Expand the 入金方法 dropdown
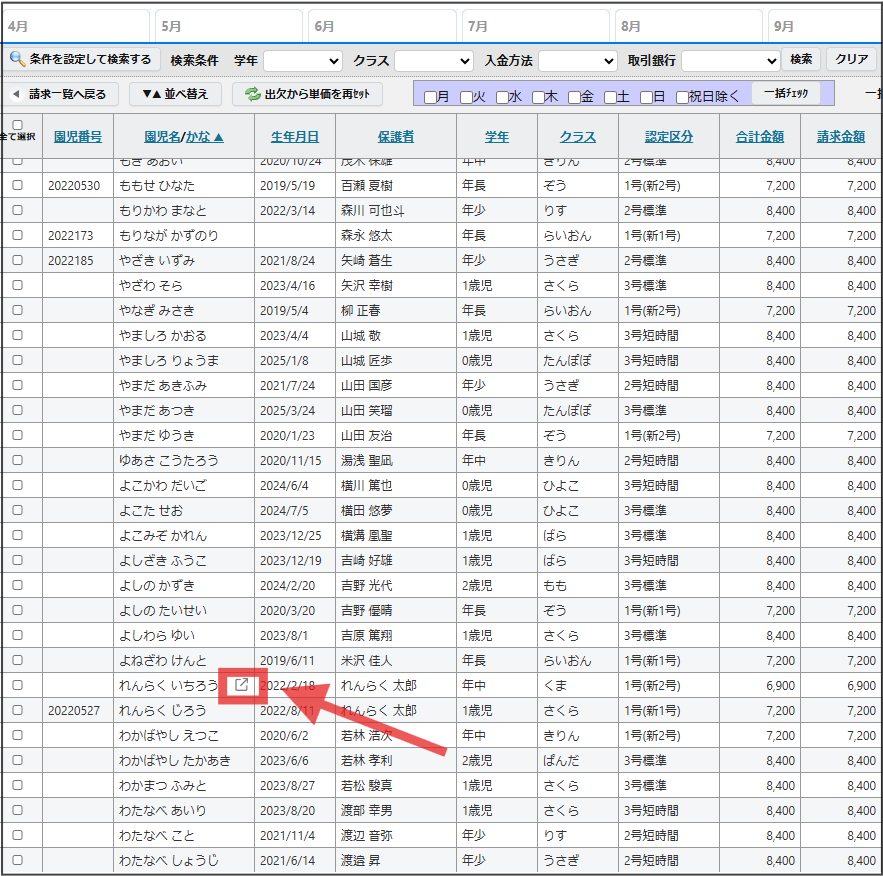 tap(578, 60)
